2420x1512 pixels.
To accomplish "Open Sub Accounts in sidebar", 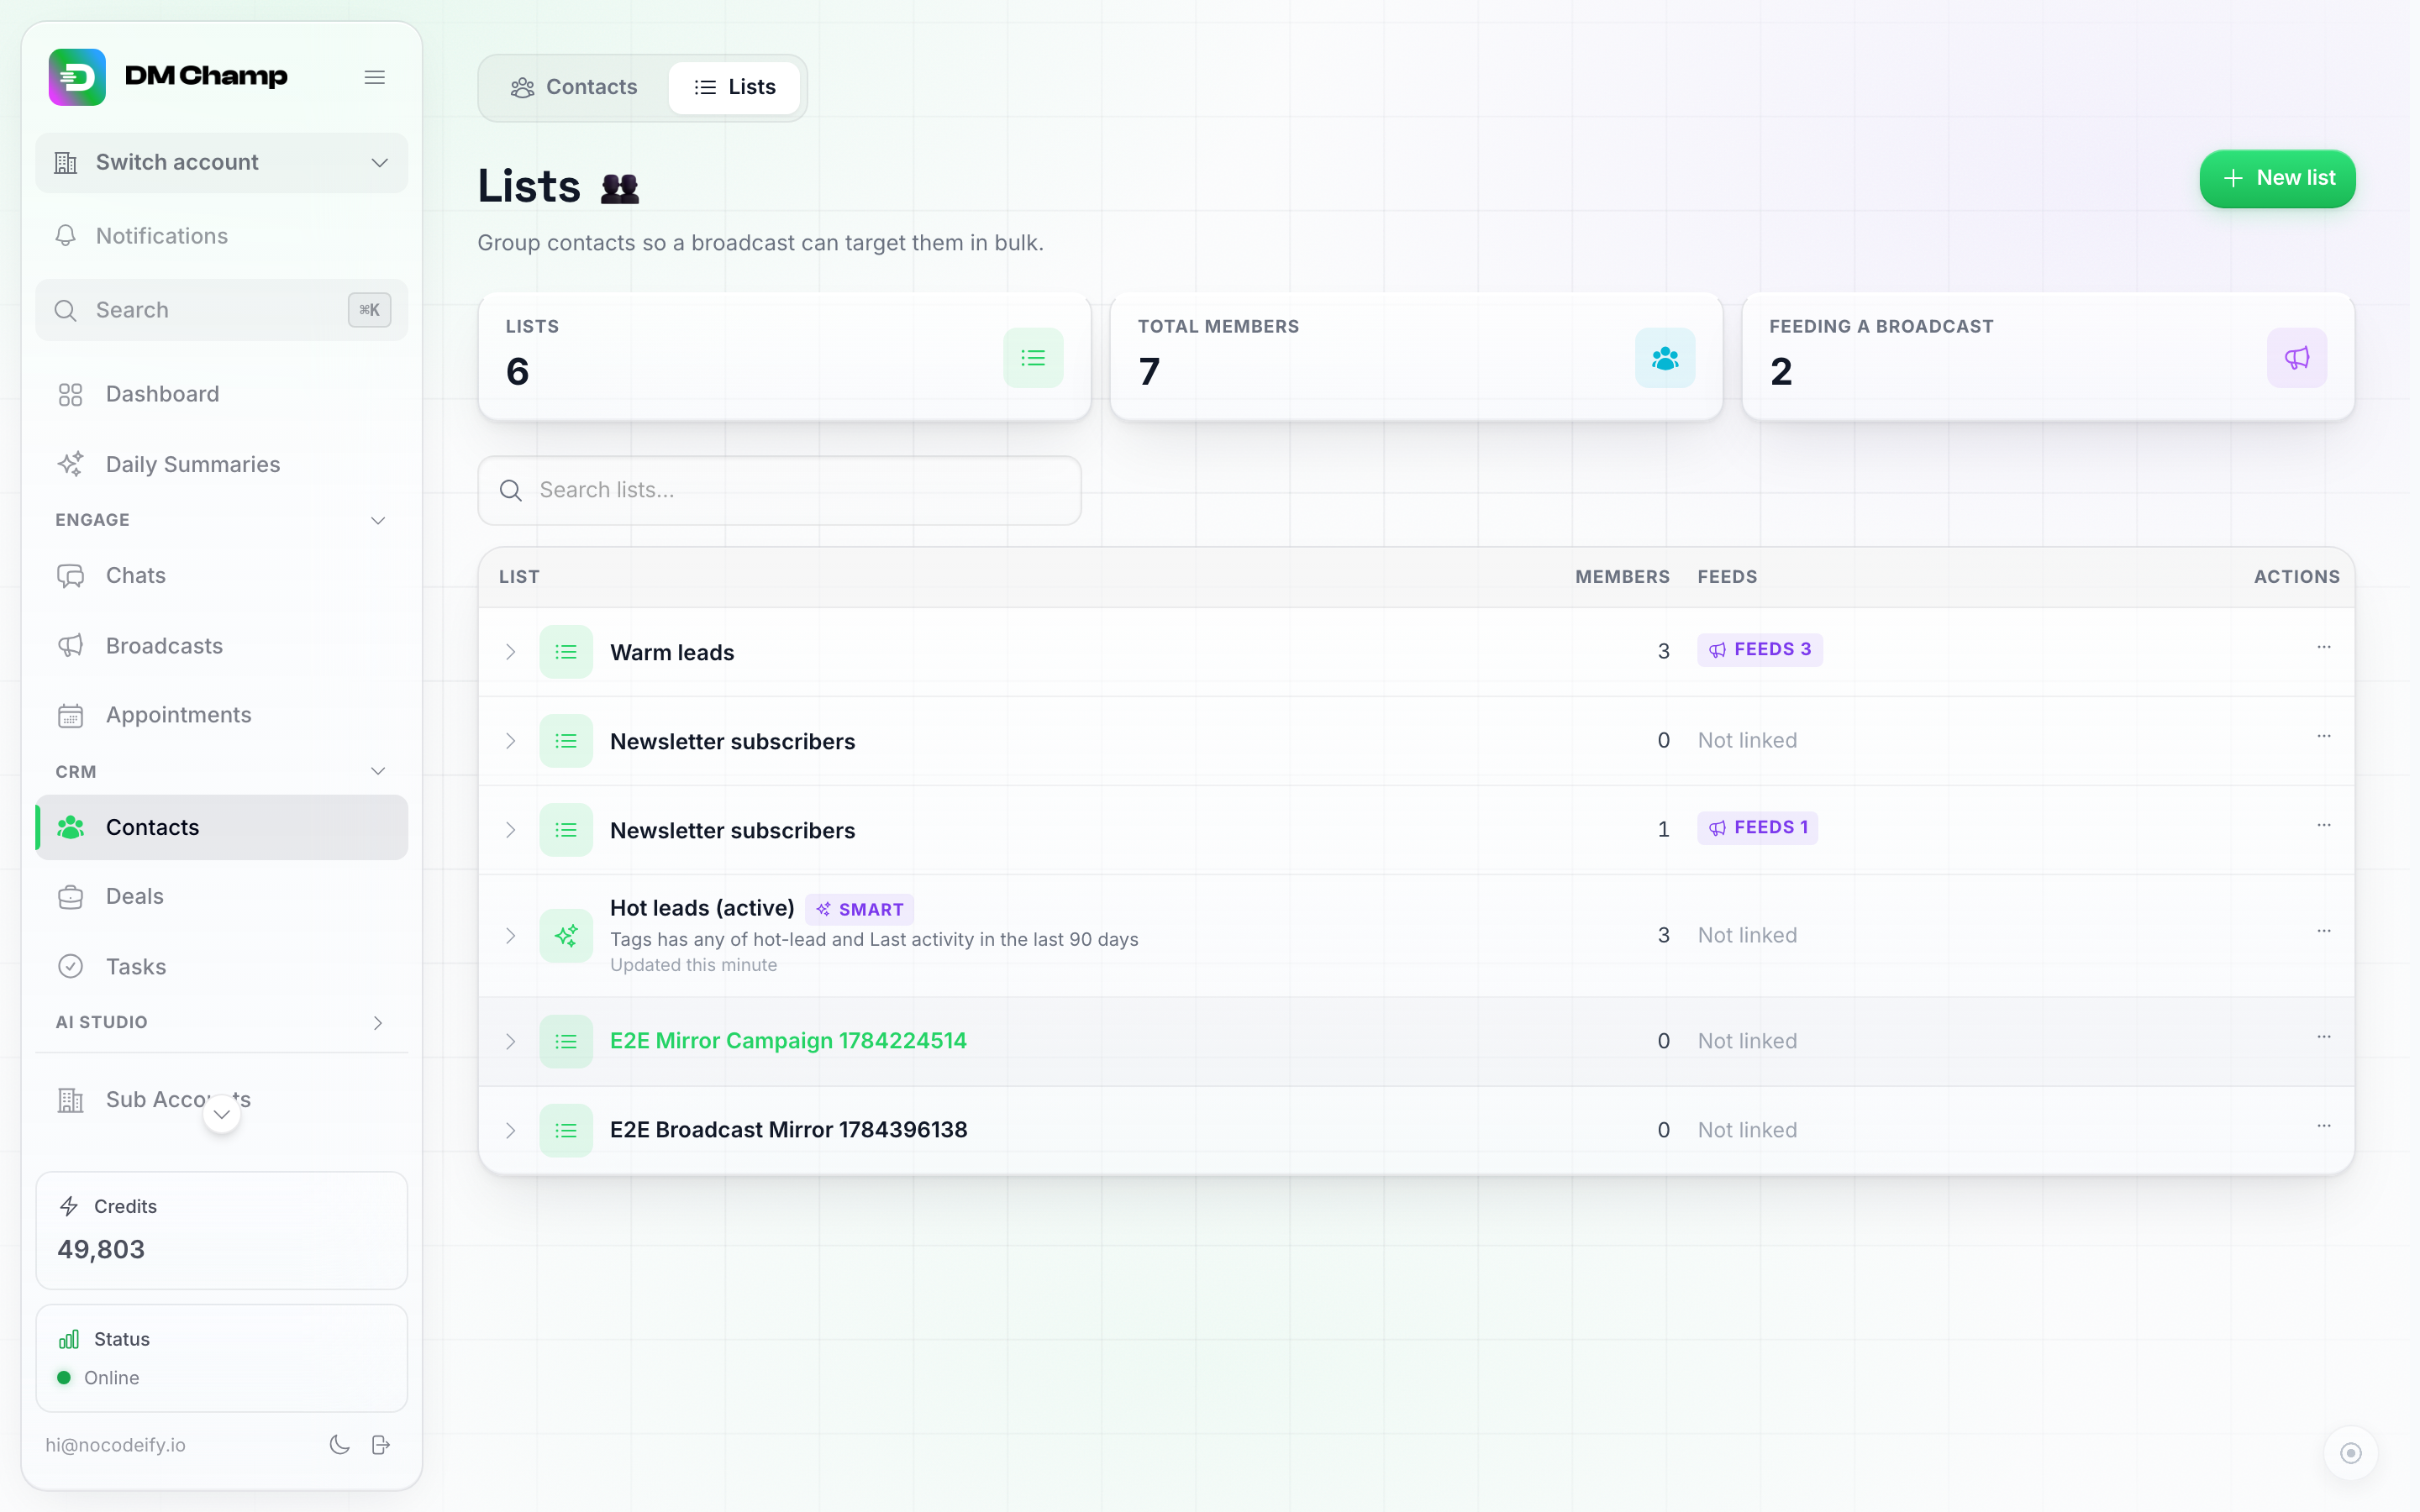I will click(221, 1099).
